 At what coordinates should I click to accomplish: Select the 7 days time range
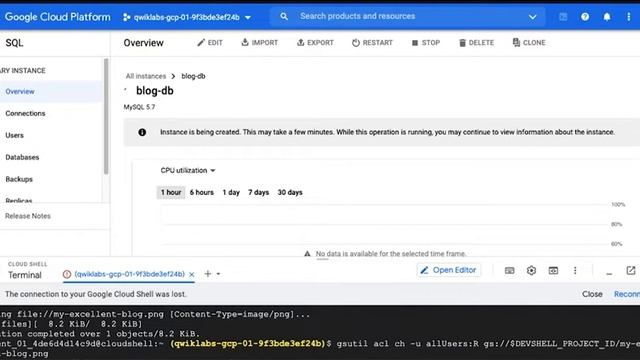pos(258,192)
